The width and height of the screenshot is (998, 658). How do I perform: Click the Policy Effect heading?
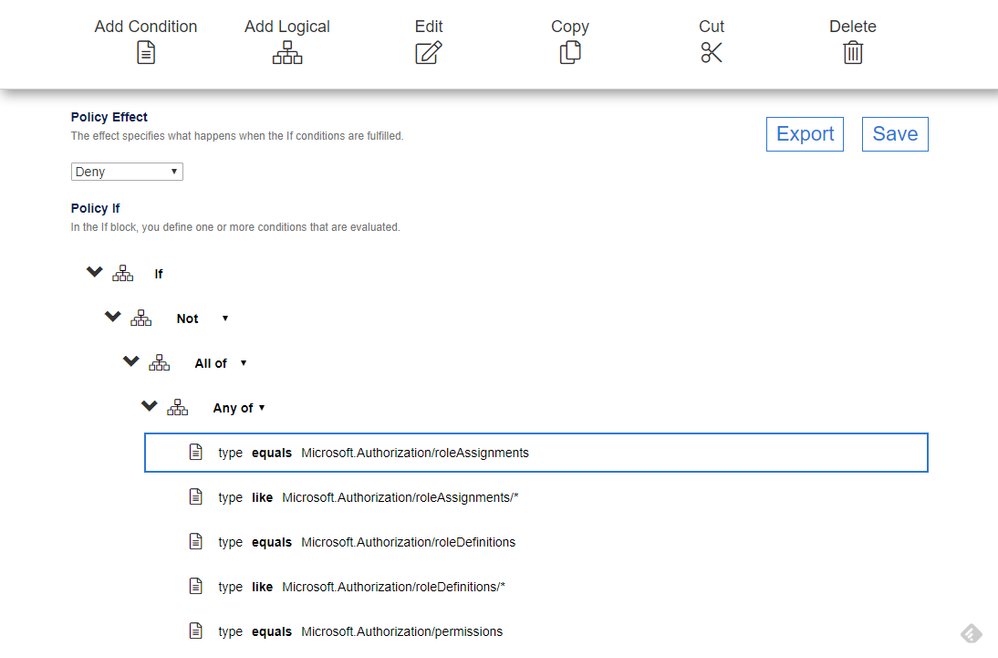pos(109,117)
